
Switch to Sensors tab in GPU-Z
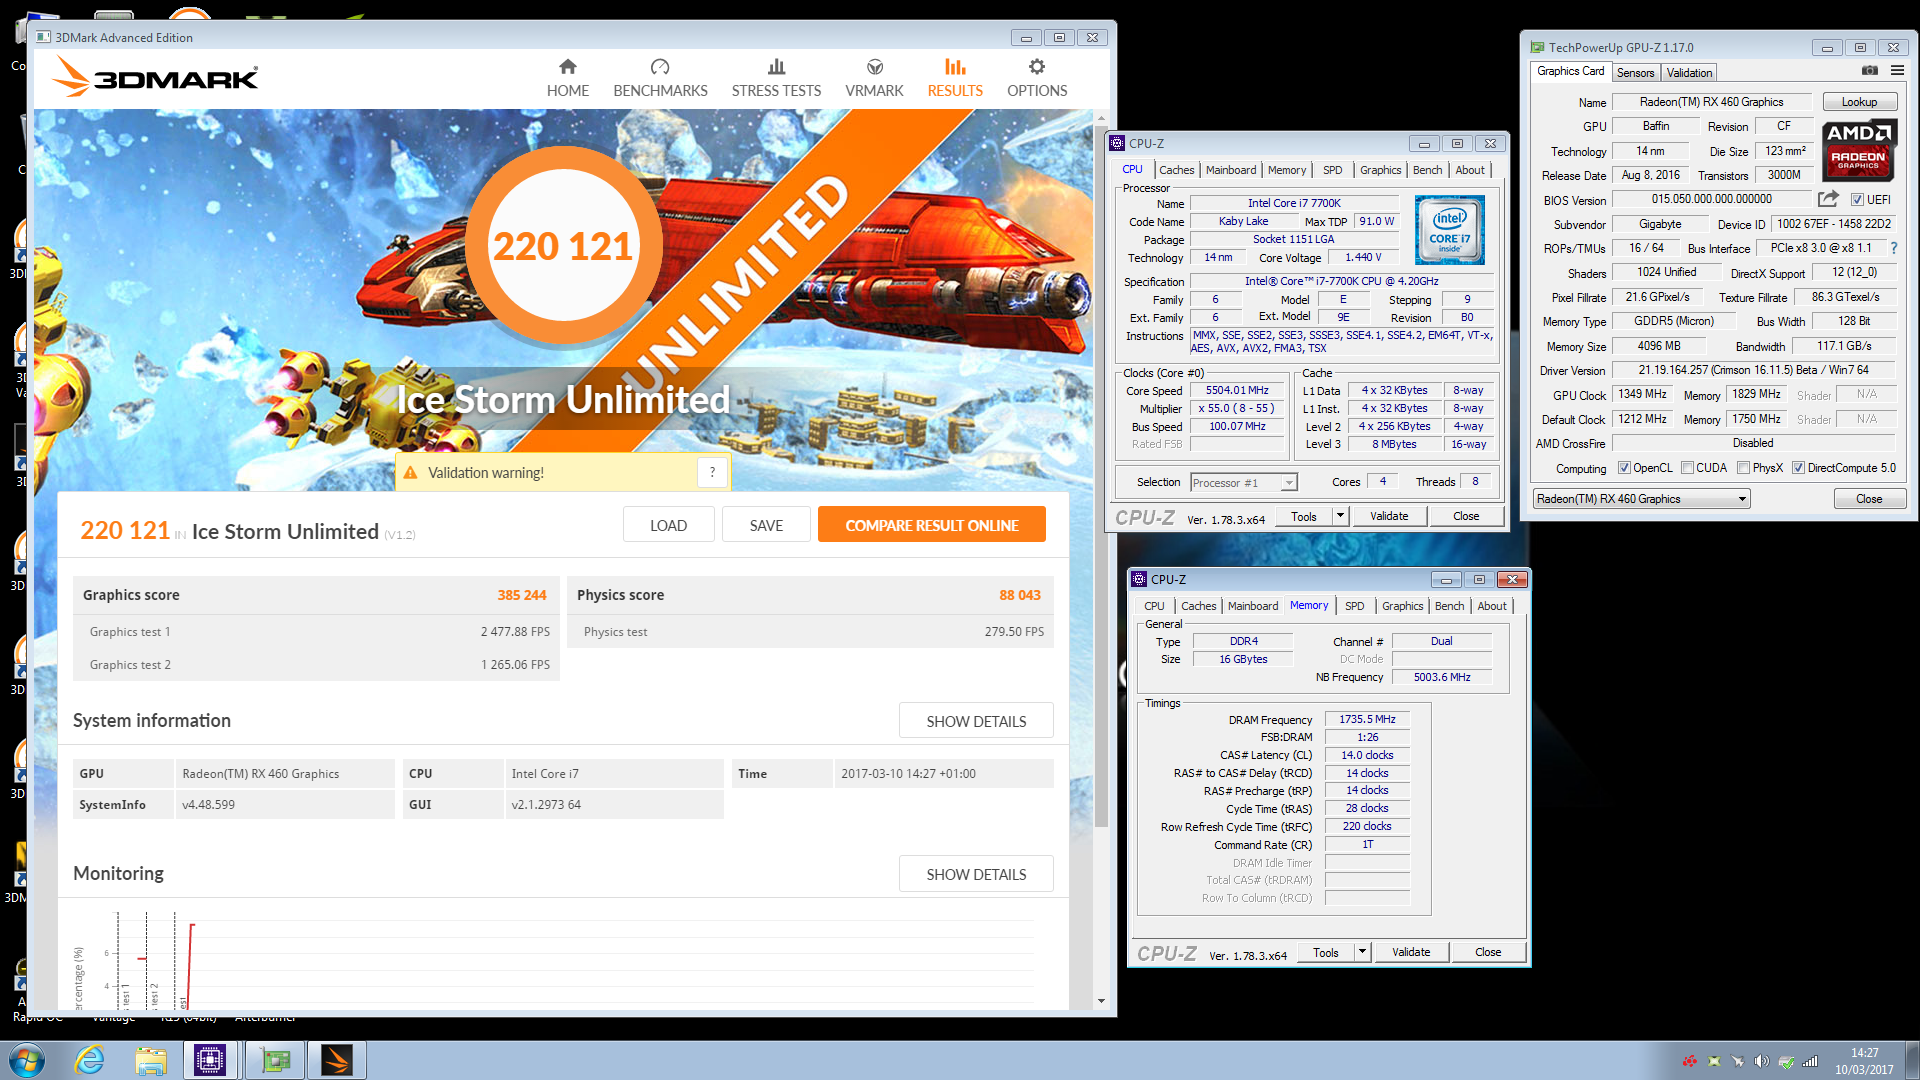click(x=1635, y=73)
